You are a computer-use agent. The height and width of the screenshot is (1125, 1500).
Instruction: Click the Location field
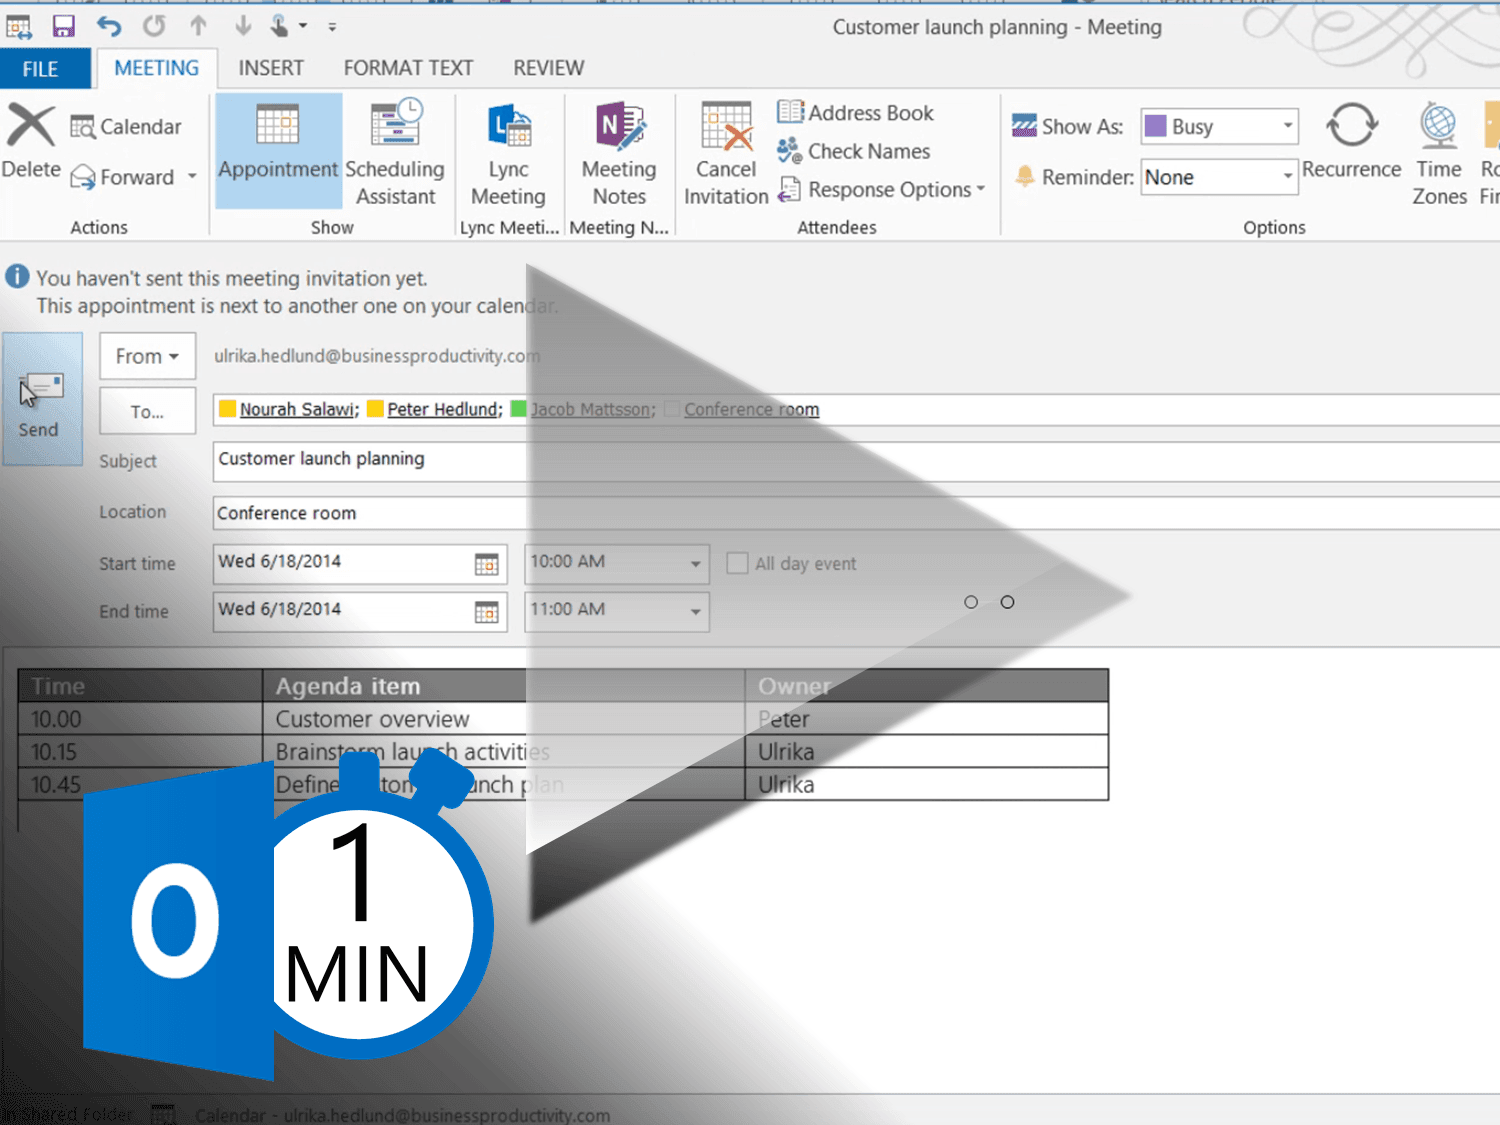(x=856, y=513)
